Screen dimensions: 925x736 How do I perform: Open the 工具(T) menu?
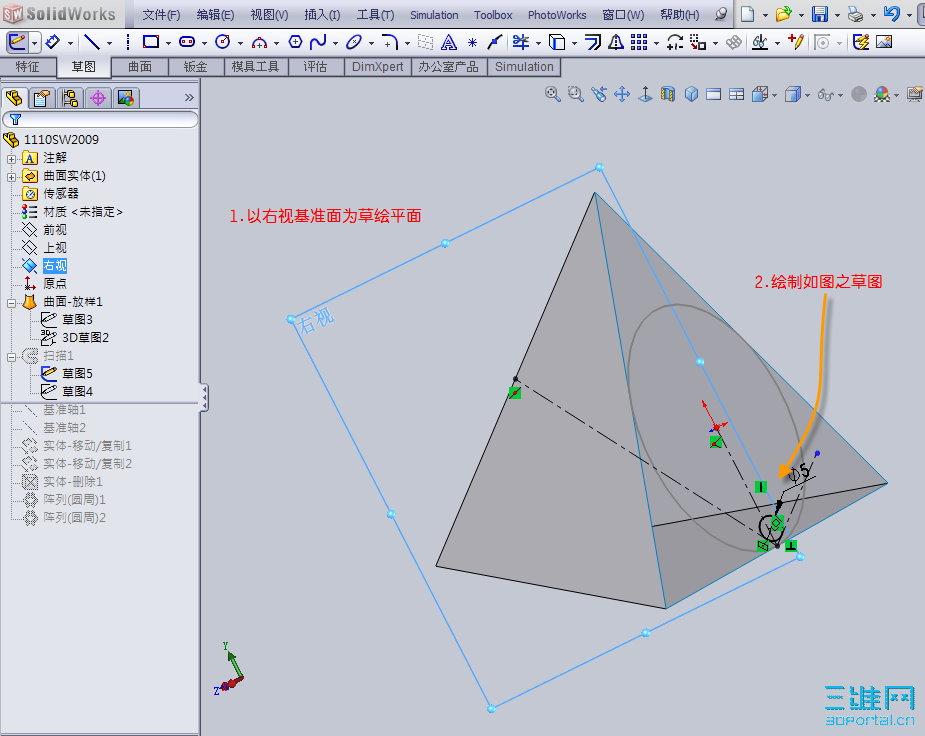[x=375, y=15]
